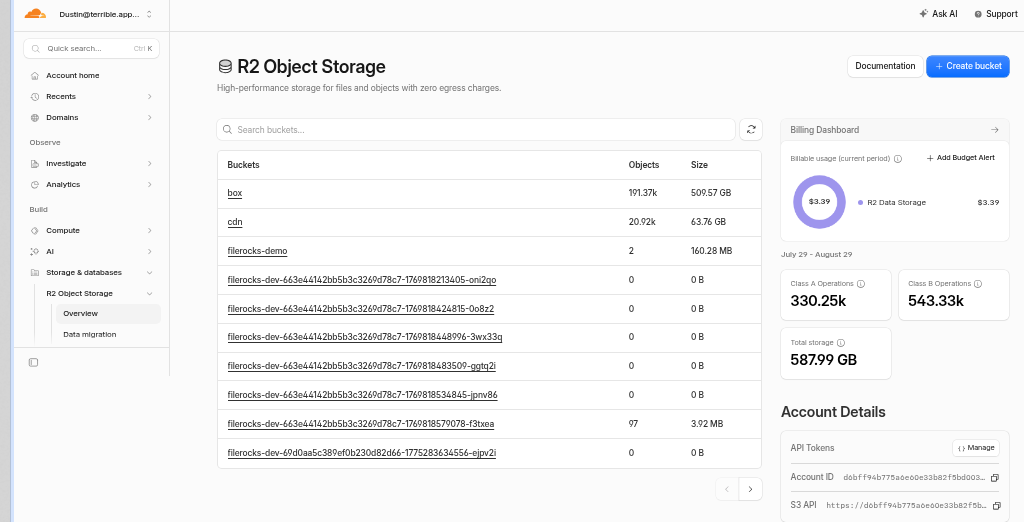Click the AI sparkle icon in sidebar
This screenshot has width=1024, height=522.
[x=35, y=252]
